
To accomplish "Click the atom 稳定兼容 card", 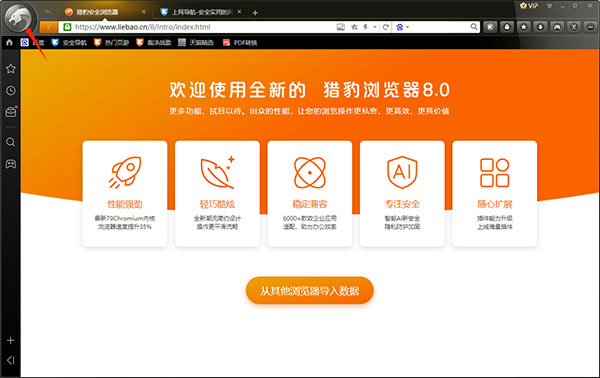I will click(310, 194).
